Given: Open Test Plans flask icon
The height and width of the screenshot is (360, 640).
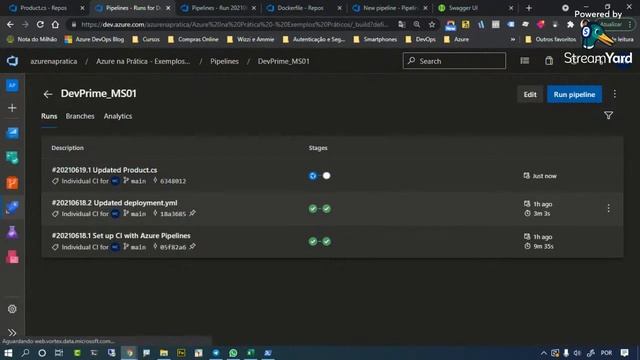Looking at the screenshot, I should [12, 233].
